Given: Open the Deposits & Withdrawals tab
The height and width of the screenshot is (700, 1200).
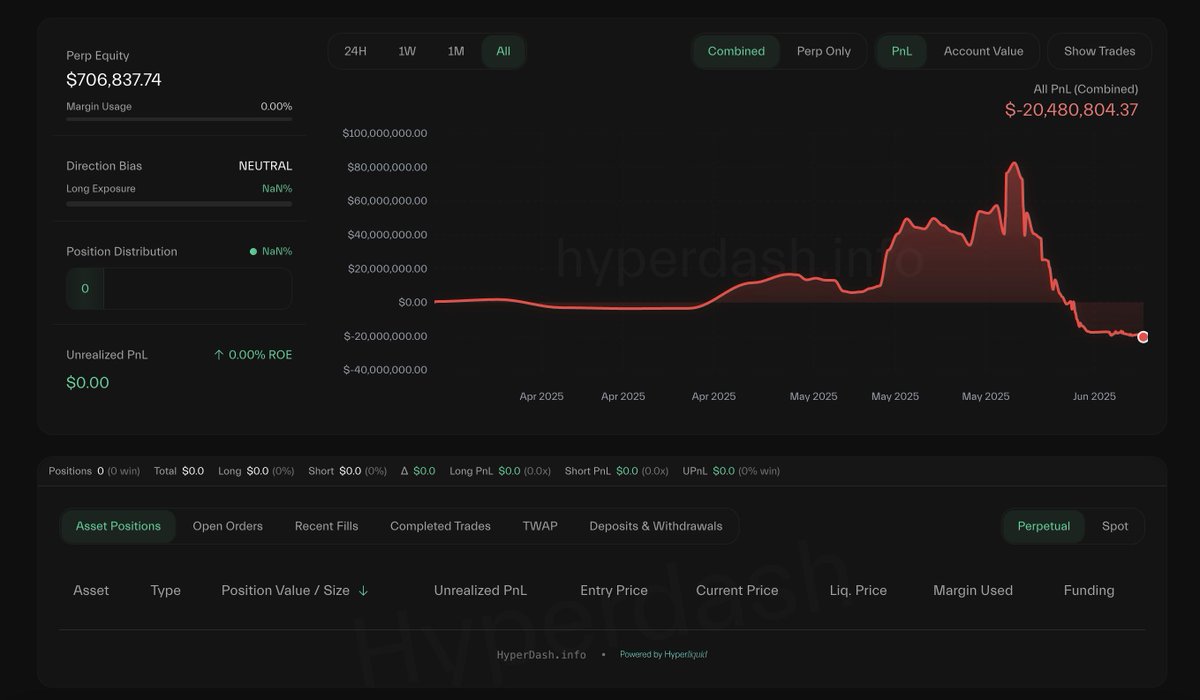Looking at the screenshot, I should click(x=656, y=526).
